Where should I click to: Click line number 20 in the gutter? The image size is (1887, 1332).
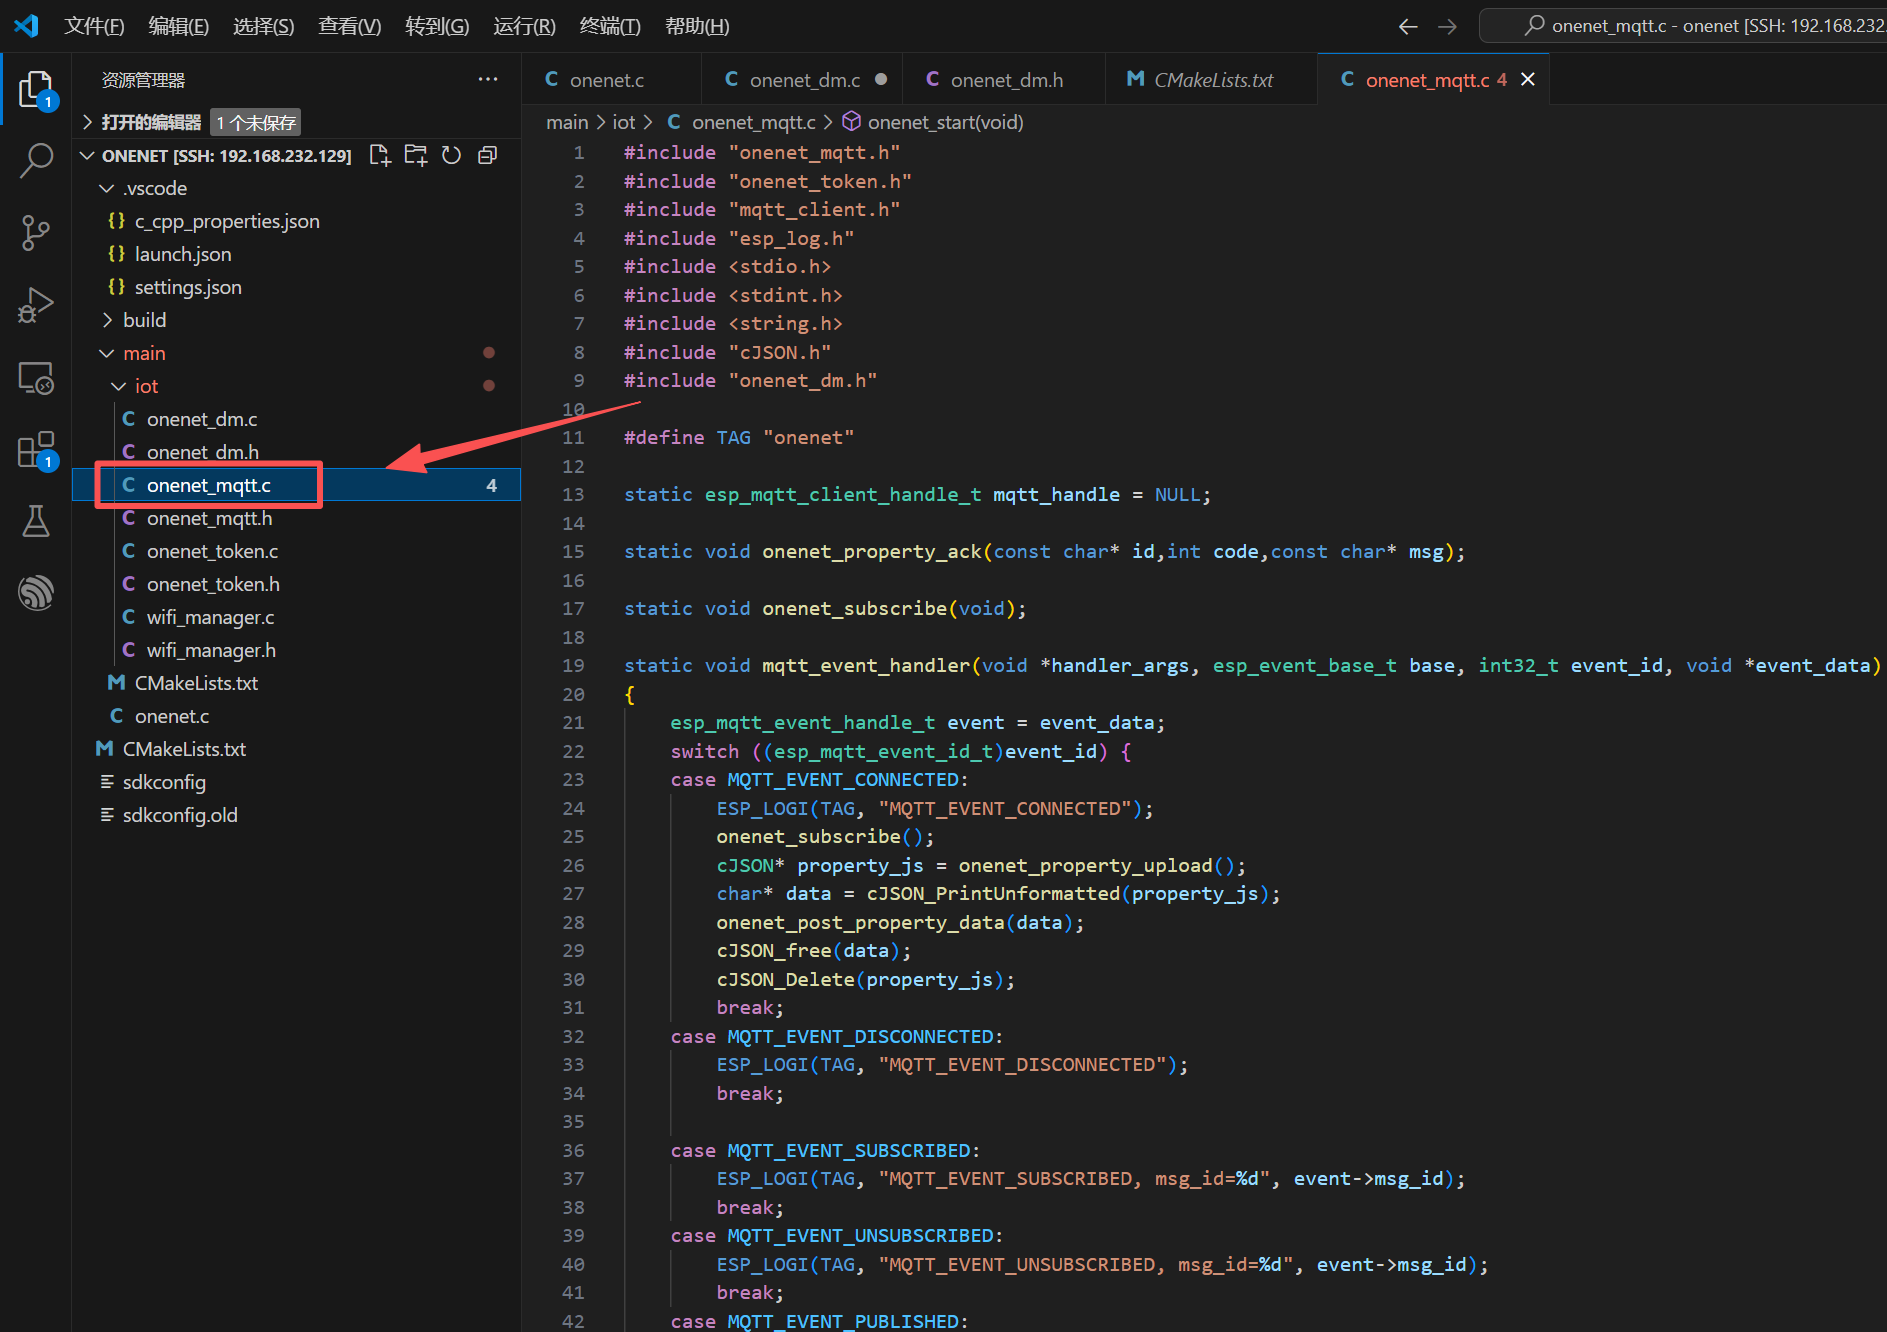[x=573, y=694]
